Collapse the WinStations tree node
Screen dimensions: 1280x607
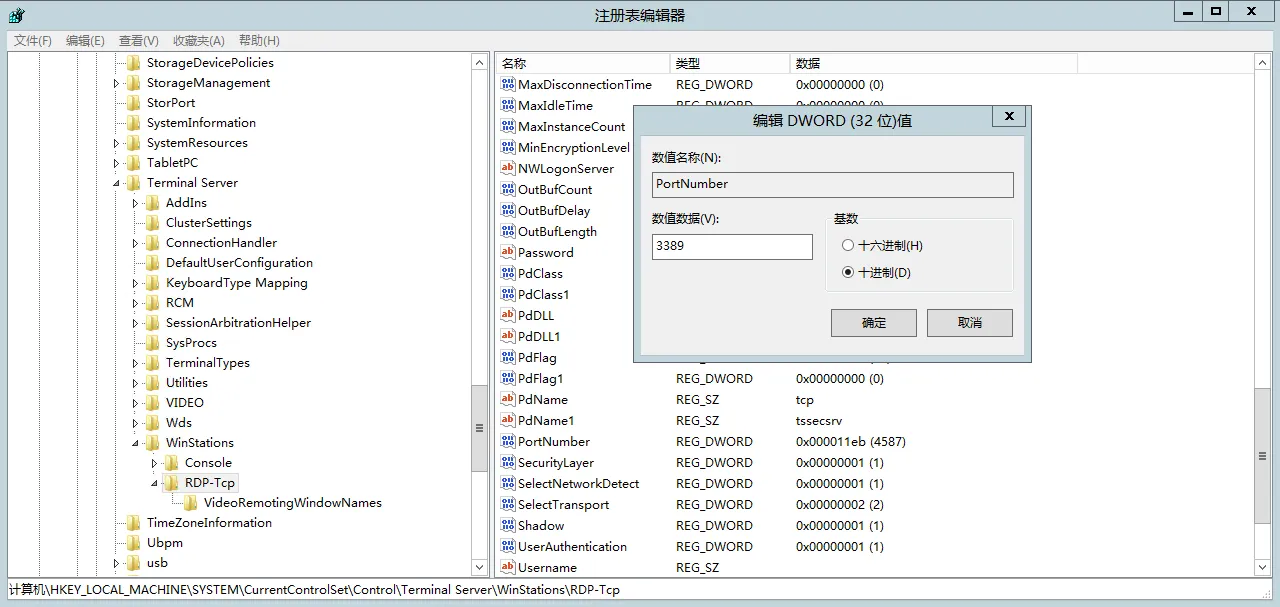tap(133, 443)
